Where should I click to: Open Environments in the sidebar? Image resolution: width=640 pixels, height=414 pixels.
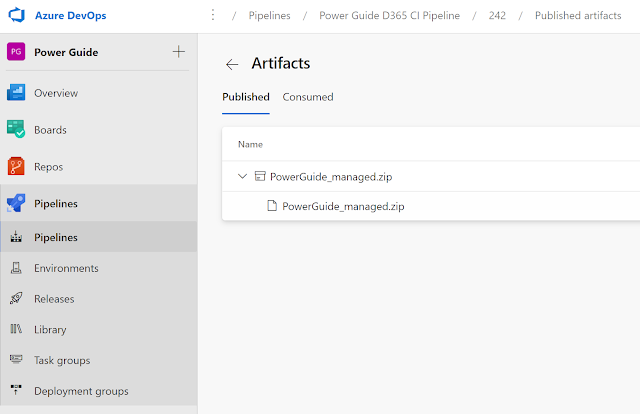[x=66, y=268]
